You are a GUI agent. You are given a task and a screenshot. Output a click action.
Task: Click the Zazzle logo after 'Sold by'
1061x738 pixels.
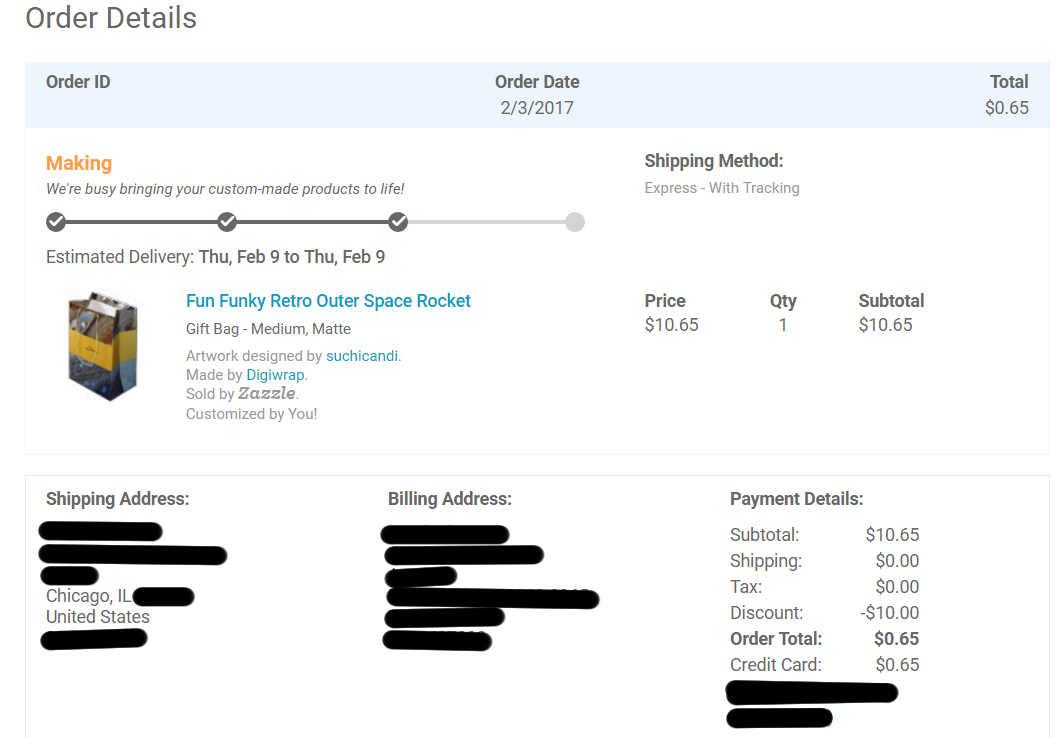pyautogui.click(x=267, y=394)
